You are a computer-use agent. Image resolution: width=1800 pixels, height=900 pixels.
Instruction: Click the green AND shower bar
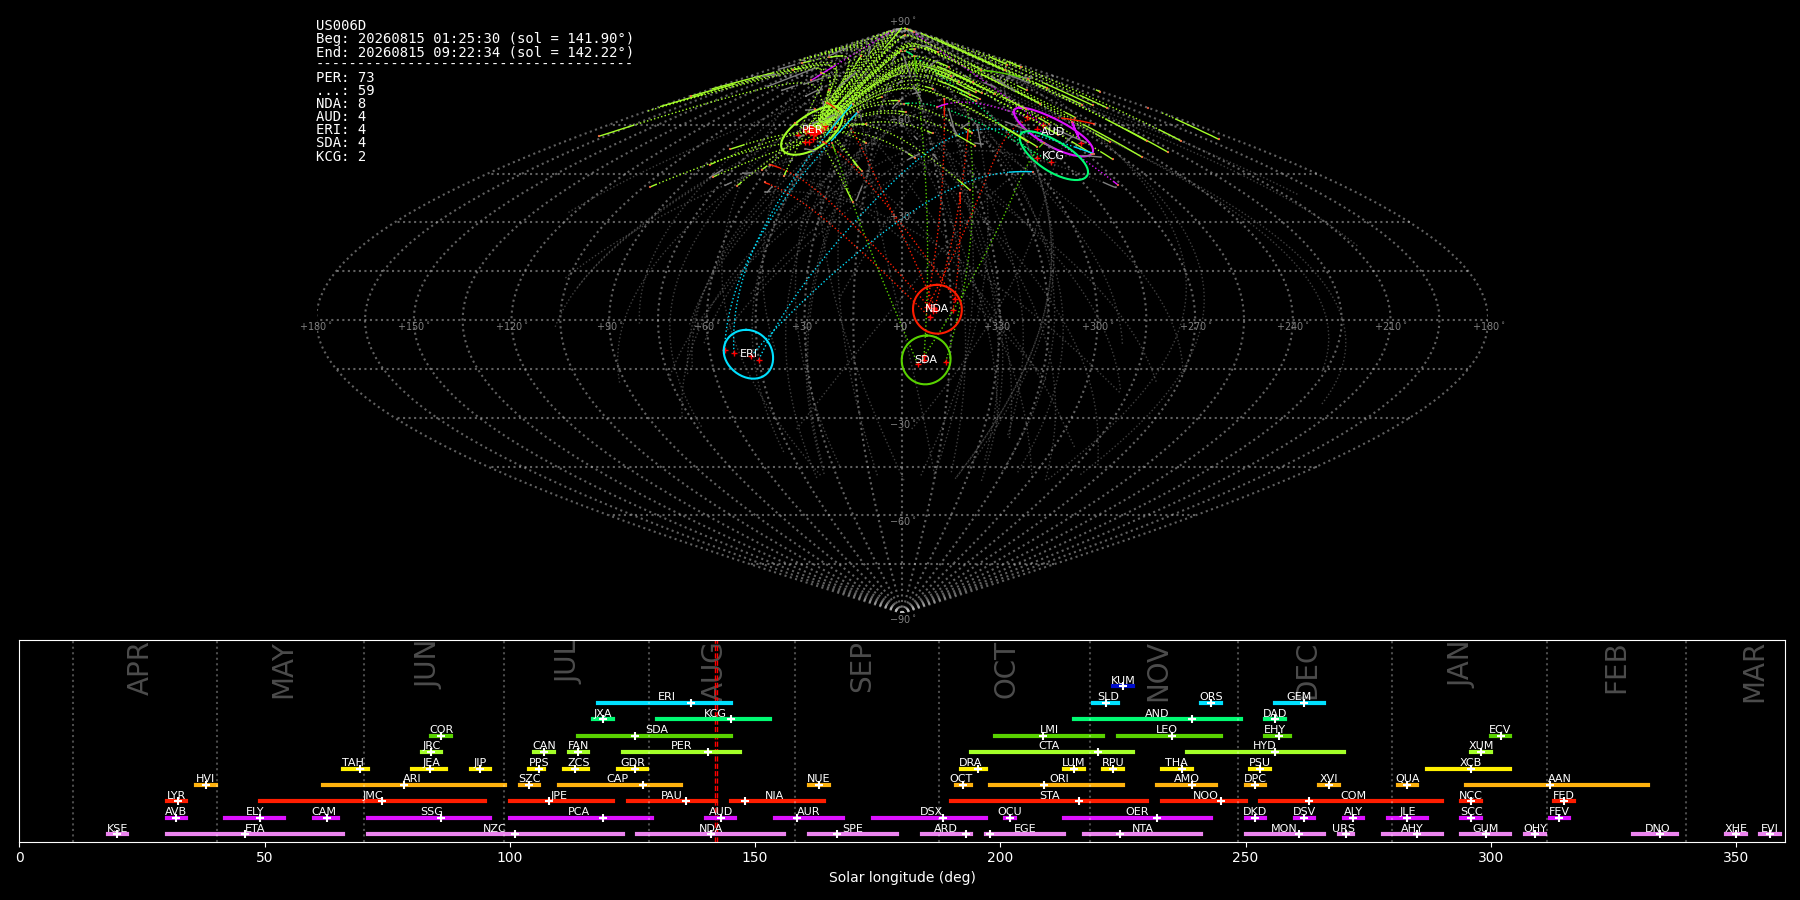1157,719
